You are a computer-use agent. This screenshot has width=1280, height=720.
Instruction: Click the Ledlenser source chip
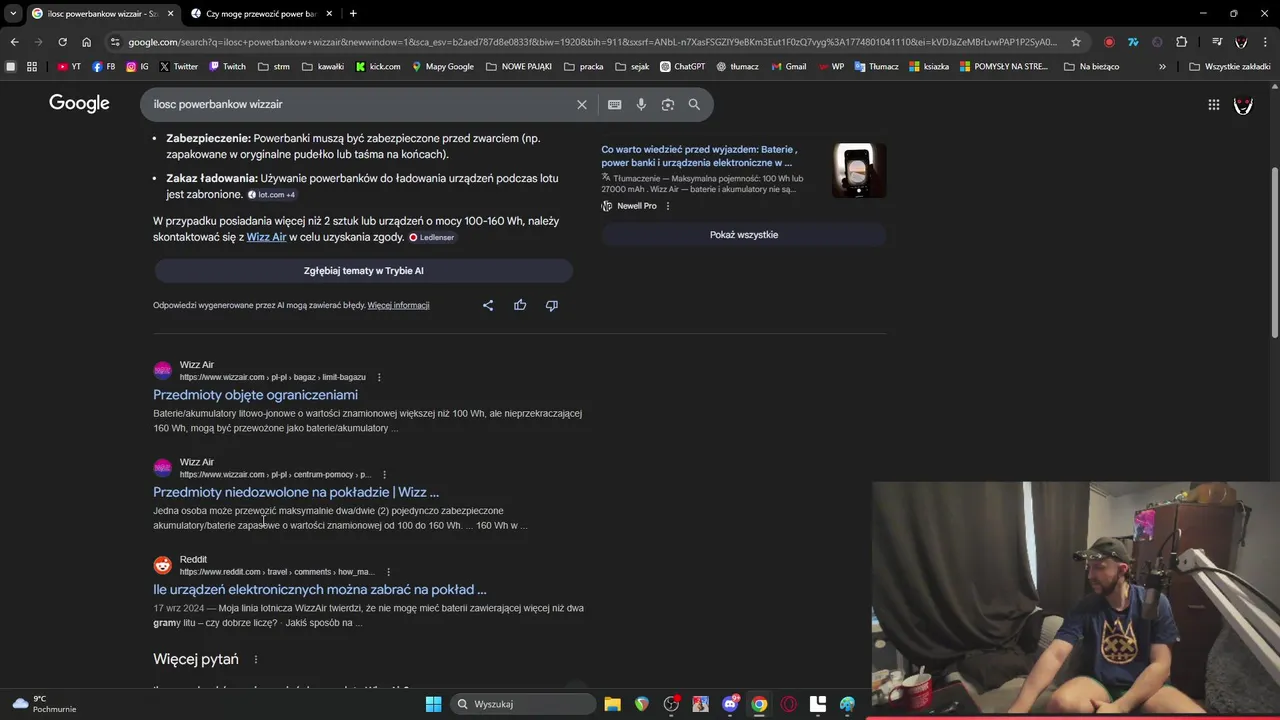click(x=432, y=238)
